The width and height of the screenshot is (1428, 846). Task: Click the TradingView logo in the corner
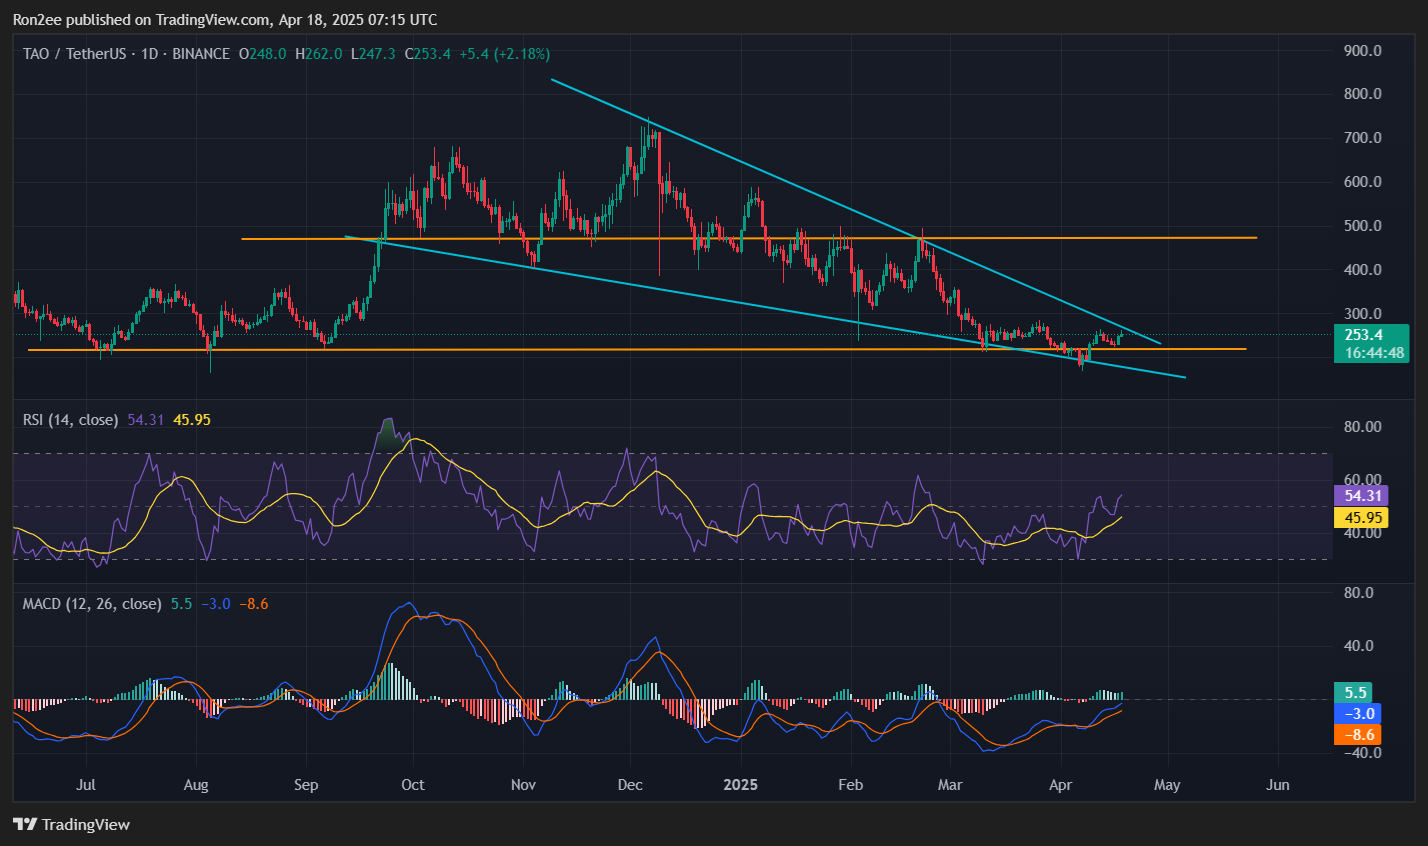72,824
